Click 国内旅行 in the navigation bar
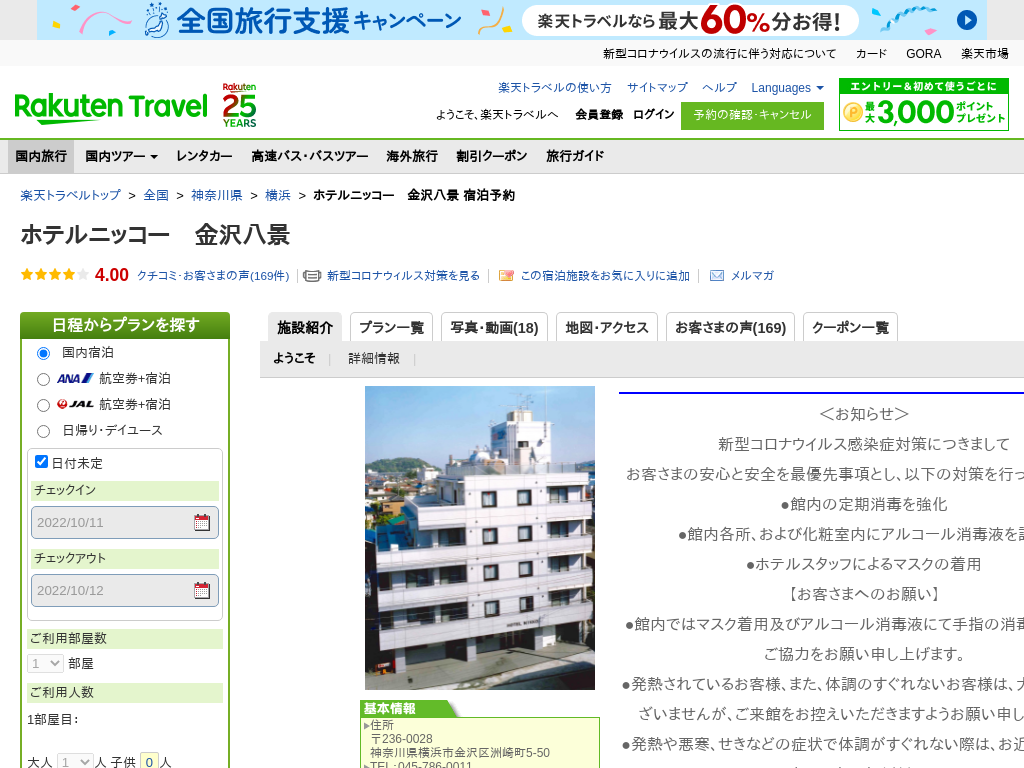1024x768 pixels. click(41, 156)
